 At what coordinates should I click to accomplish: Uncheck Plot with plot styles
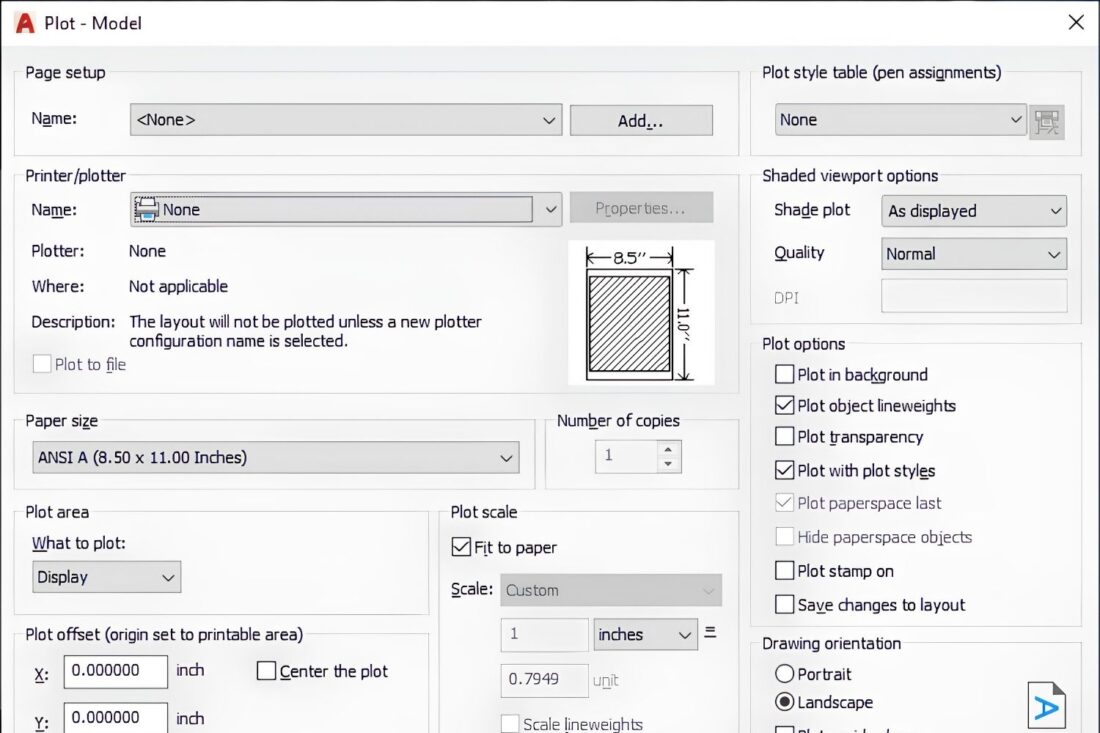(784, 470)
